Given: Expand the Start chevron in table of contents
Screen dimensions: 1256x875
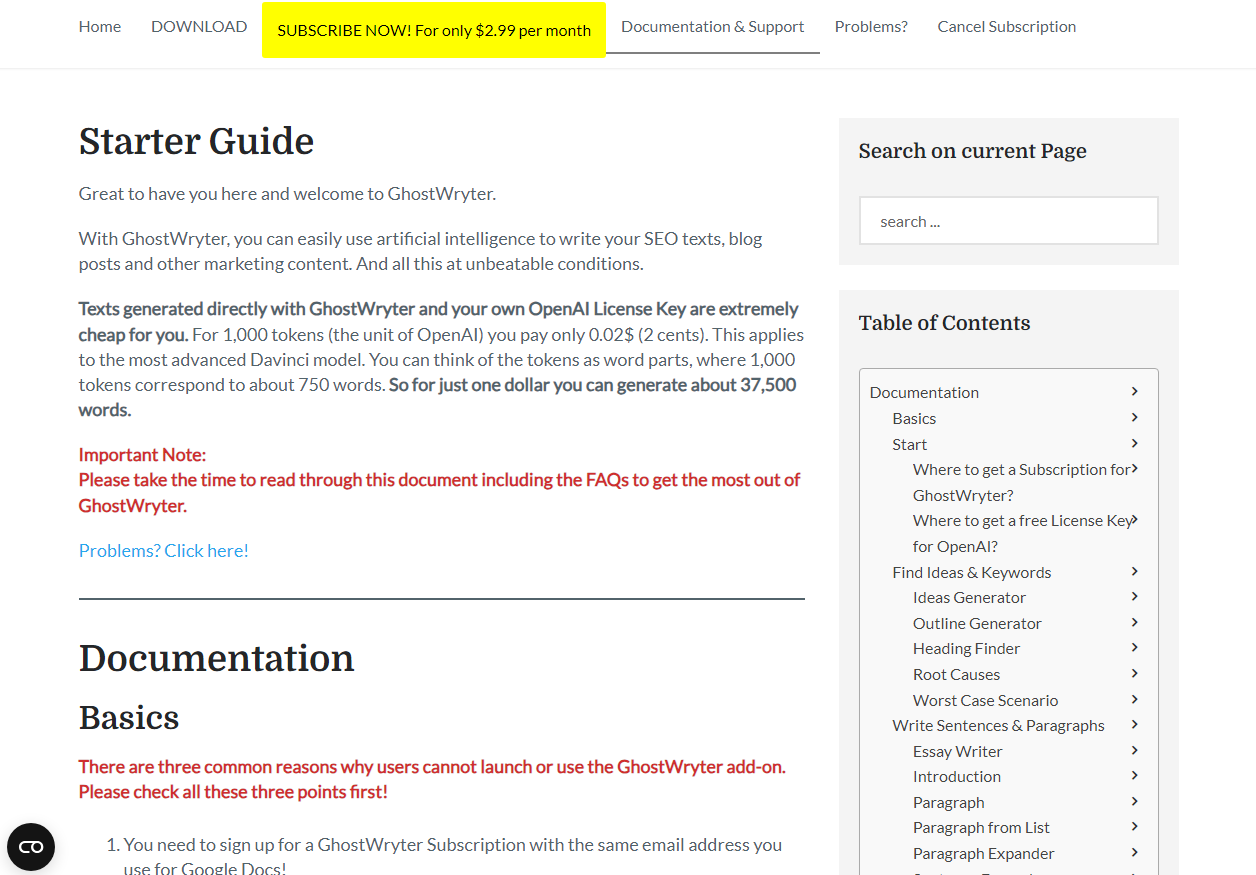Looking at the screenshot, I should coord(1135,443).
